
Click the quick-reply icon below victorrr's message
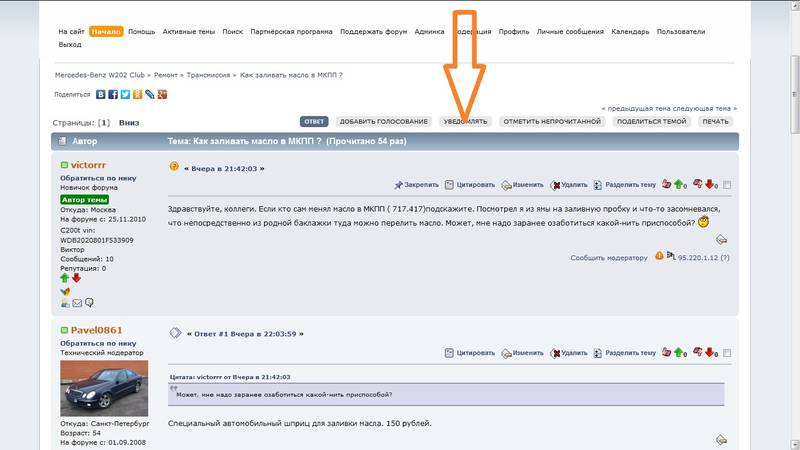pos(721,239)
